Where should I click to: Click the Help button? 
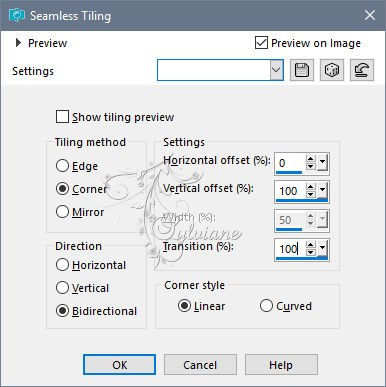click(x=281, y=365)
